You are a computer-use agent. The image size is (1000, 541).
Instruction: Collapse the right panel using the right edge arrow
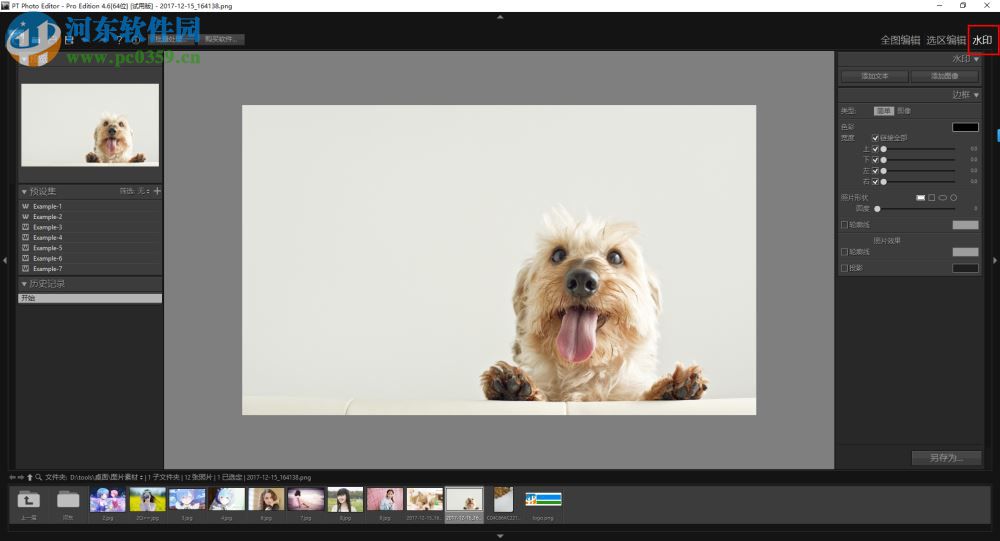pos(996,260)
